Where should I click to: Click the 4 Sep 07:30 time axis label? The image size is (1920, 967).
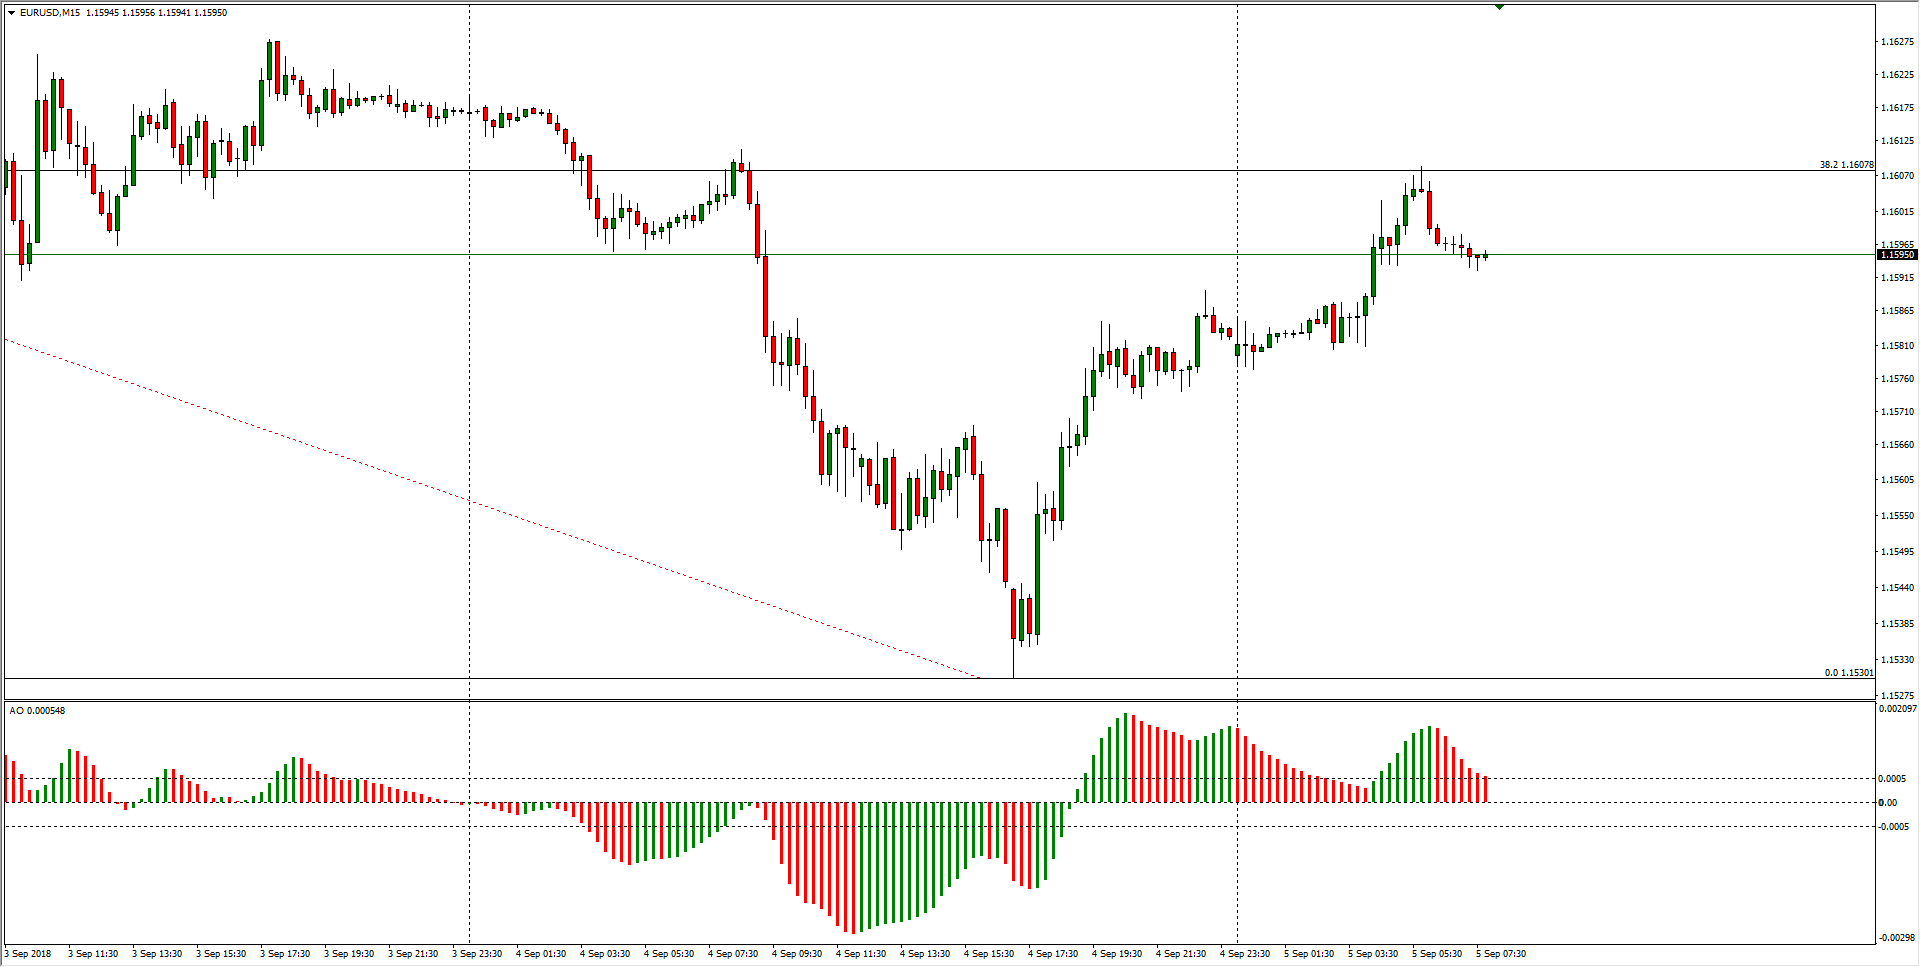(733, 954)
